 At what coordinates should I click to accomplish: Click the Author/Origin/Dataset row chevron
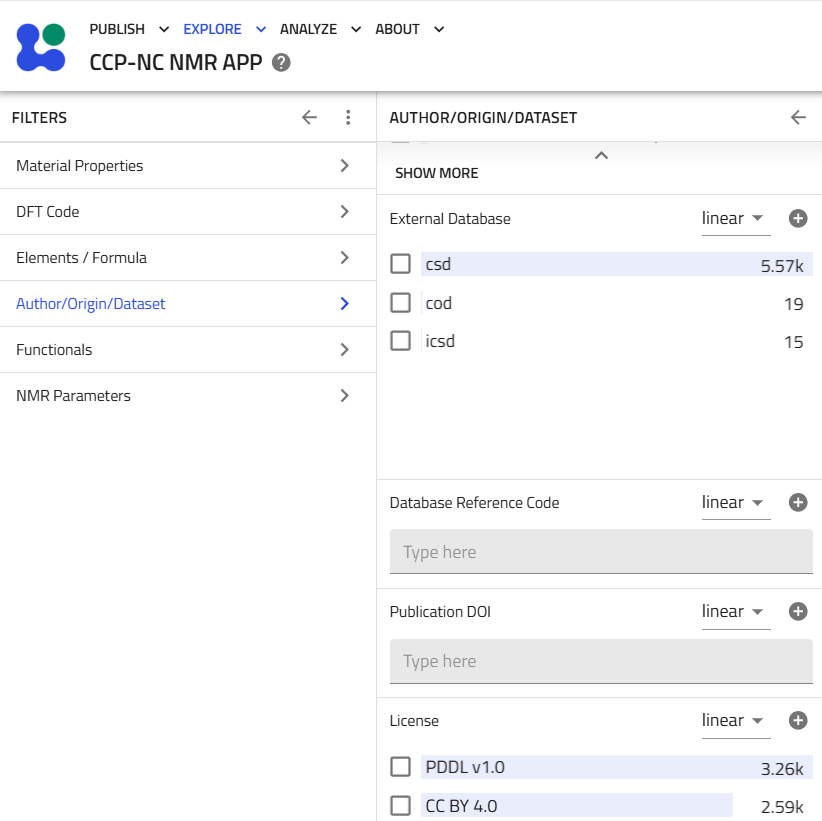coord(344,304)
